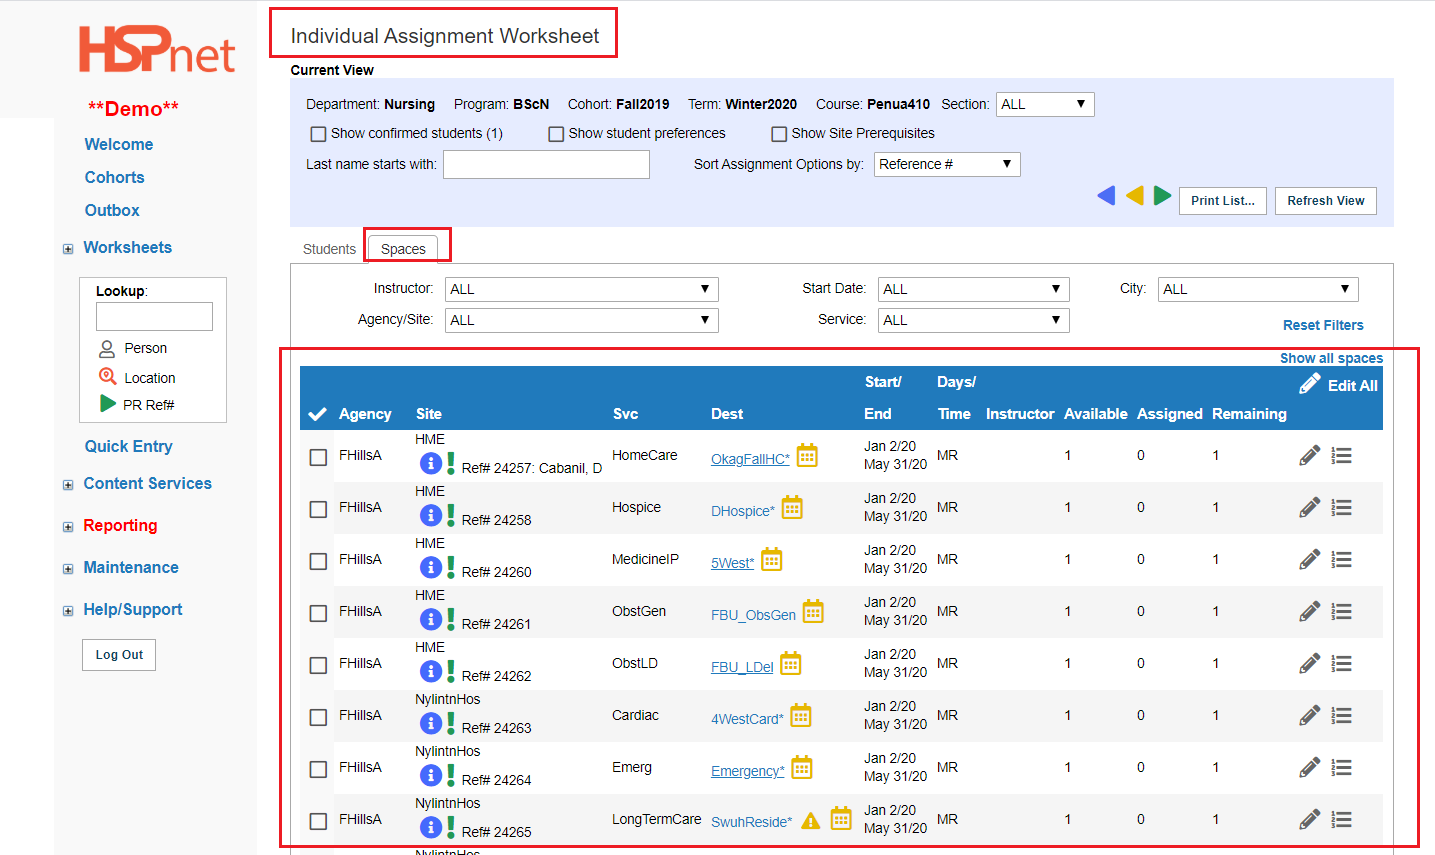1435x855 pixels.
Task: Open info icon for Ref# 24258
Action: [430, 515]
